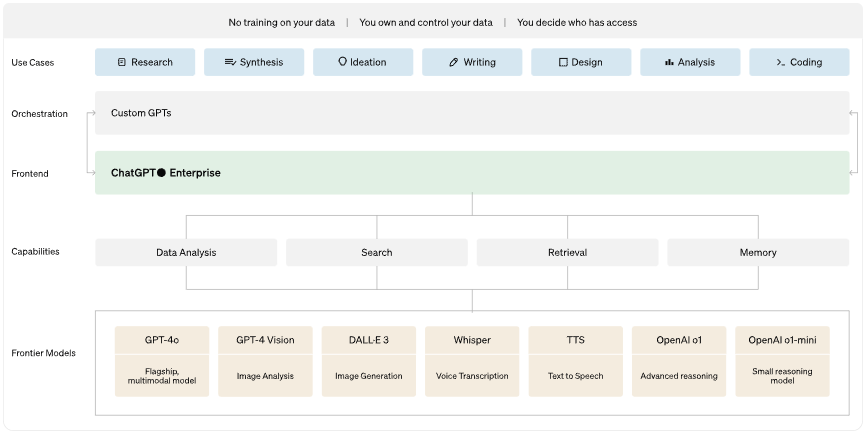Click the 'Image Generation' description
The height and width of the screenshot is (437, 867).
(369, 376)
